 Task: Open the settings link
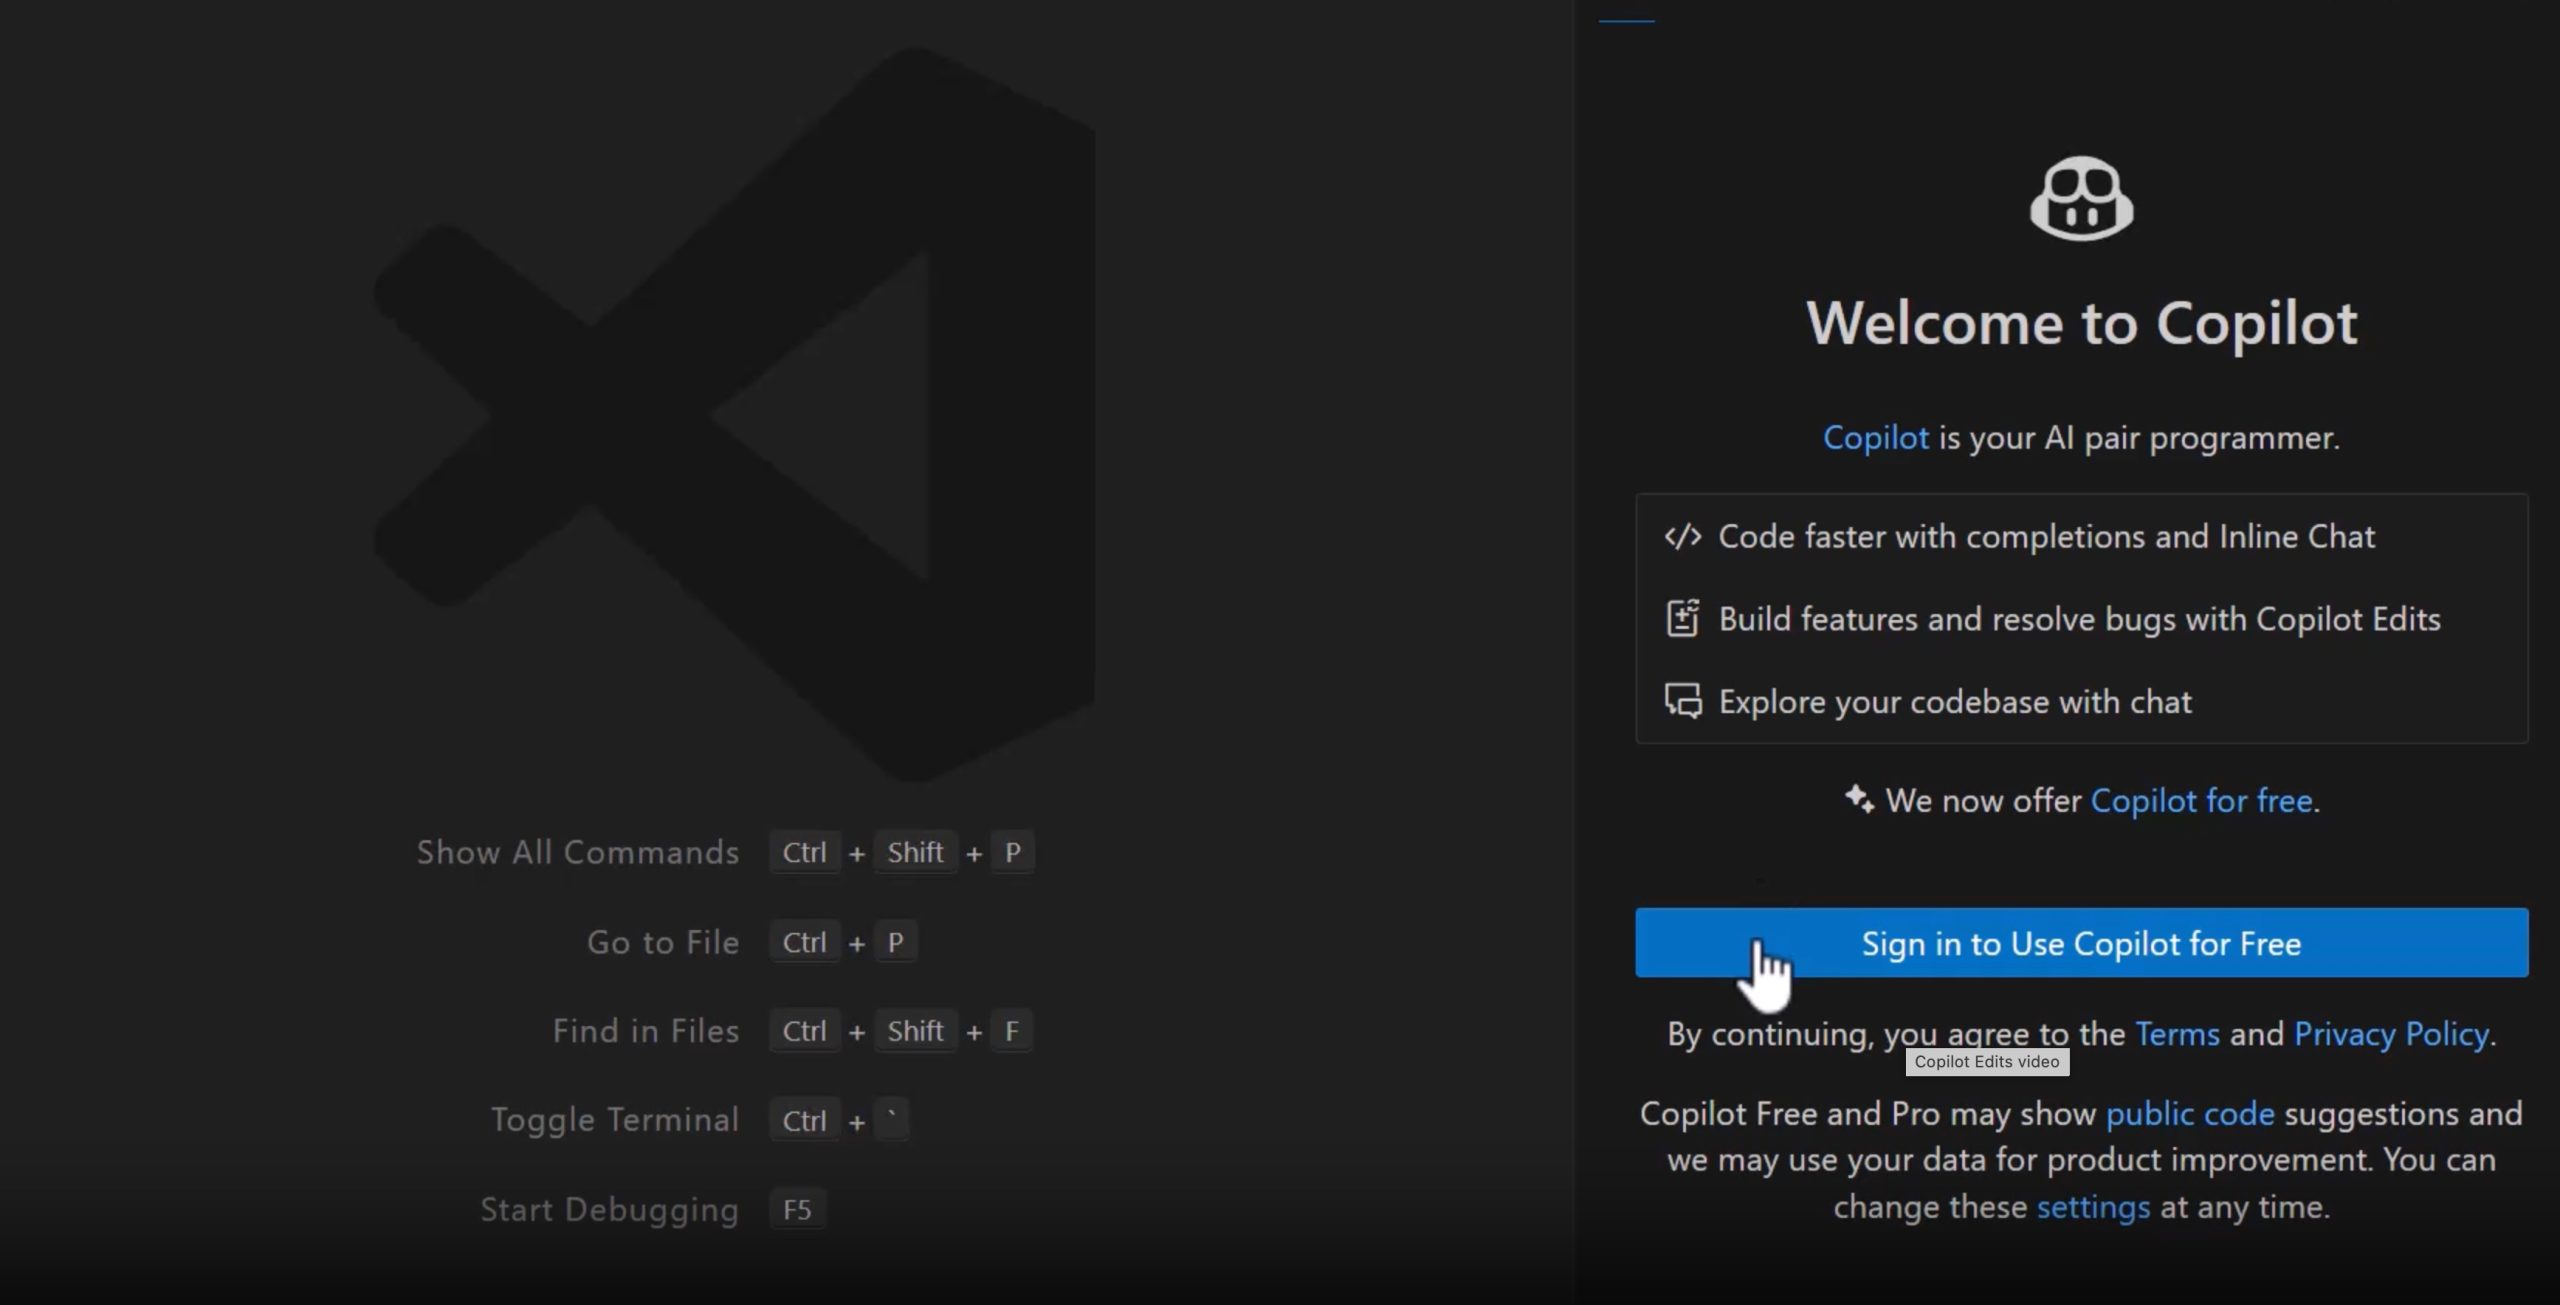click(x=2093, y=1207)
